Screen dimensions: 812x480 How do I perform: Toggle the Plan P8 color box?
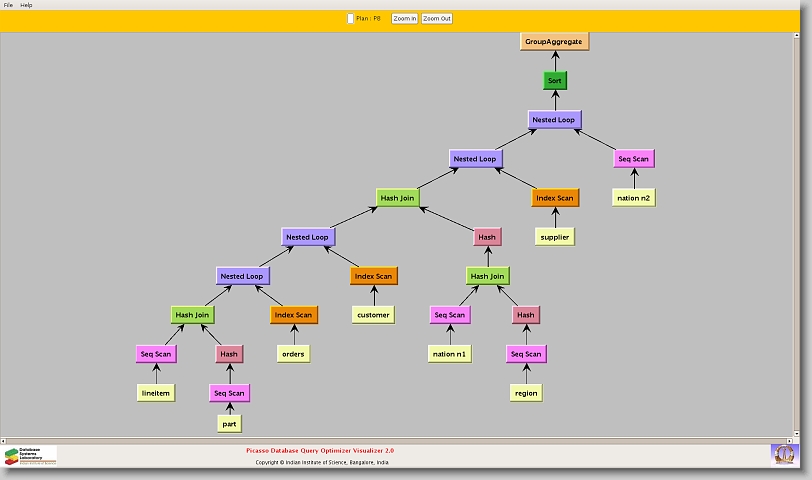coord(350,18)
